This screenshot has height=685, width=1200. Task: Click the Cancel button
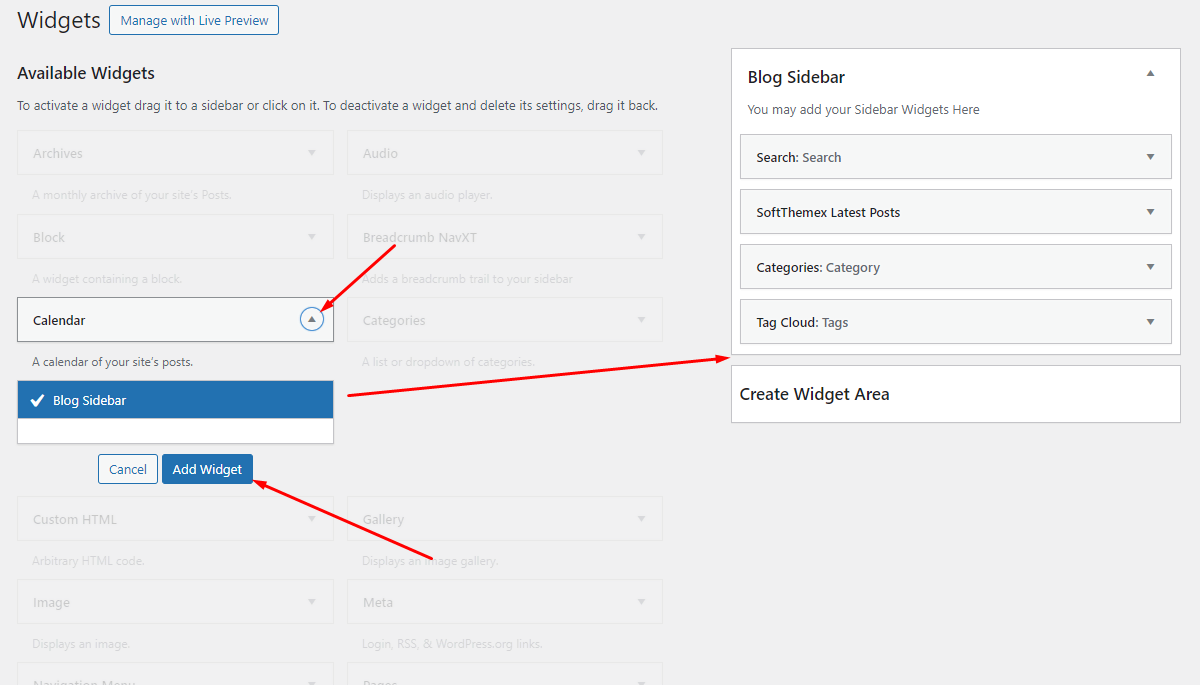pyautogui.click(x=128, y=469)
